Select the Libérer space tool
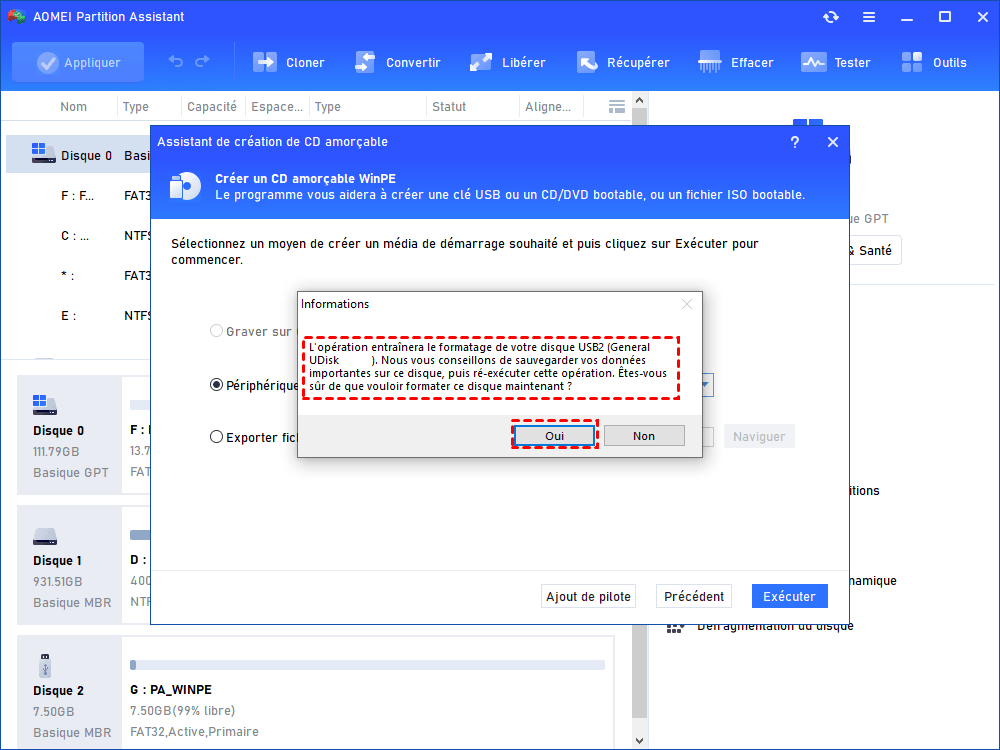This screenshot has width=1000, height=750. (481, 62)
